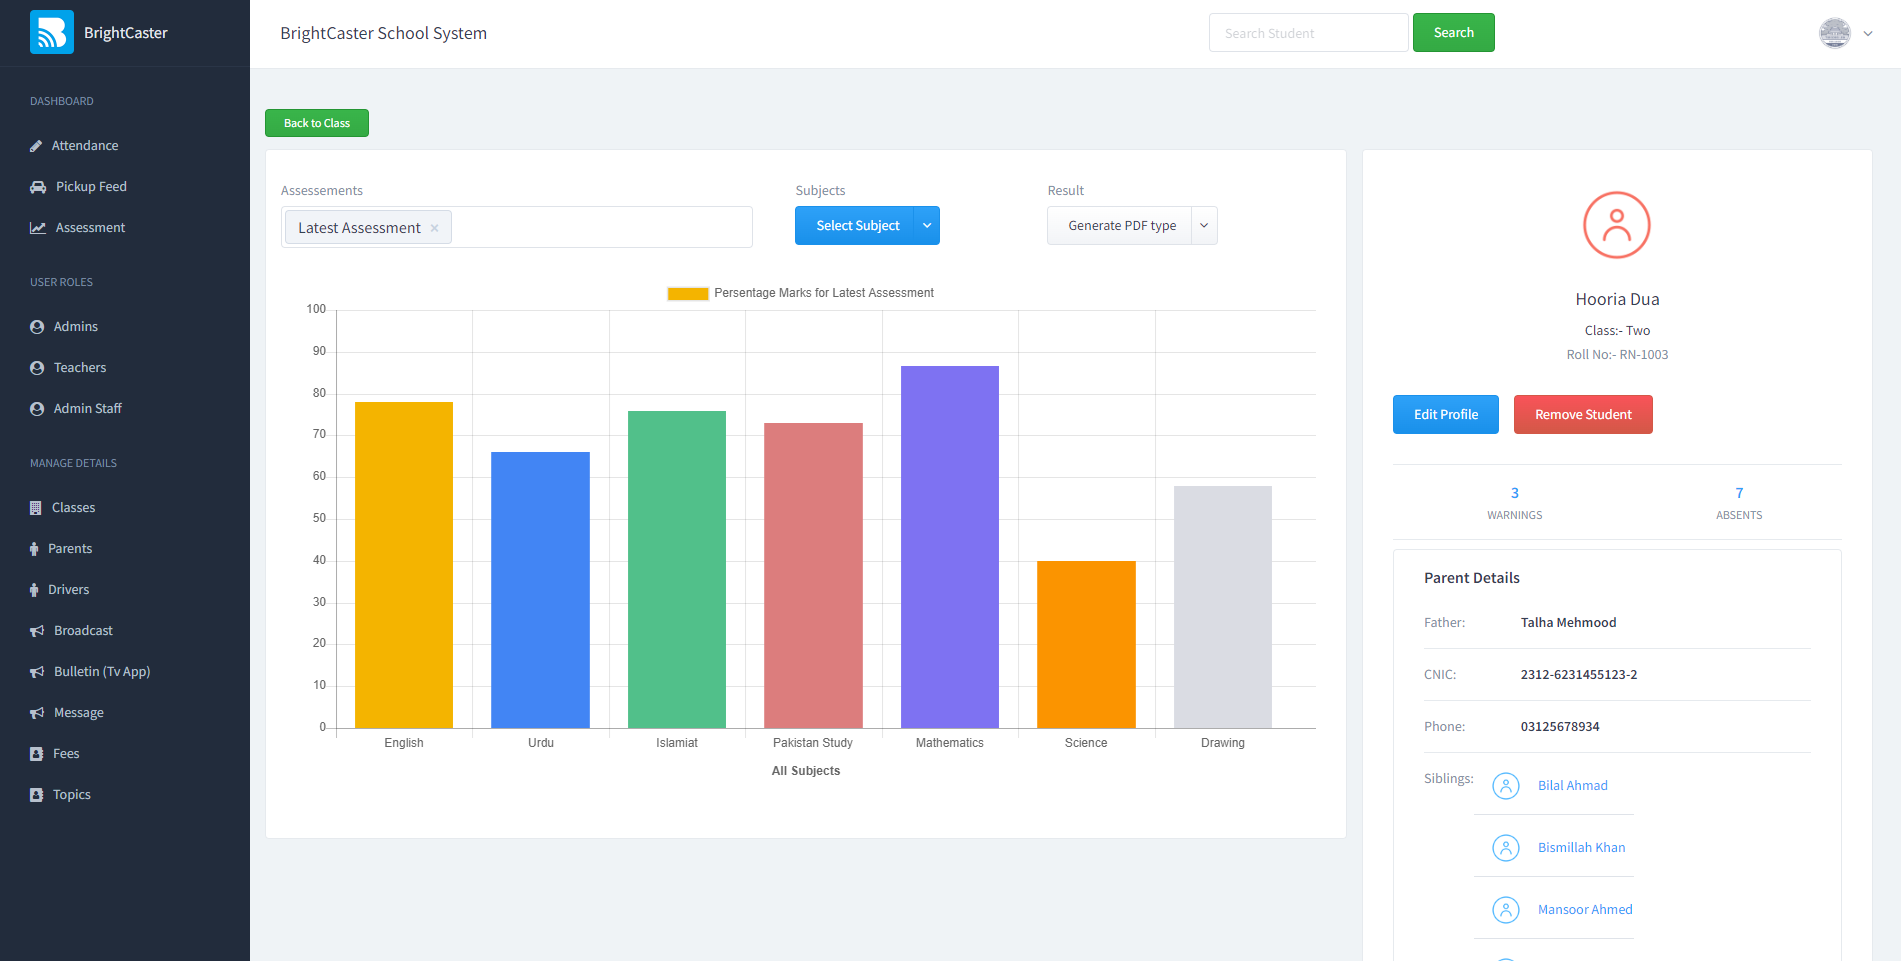Click the Urdu blue bar

click(540, 590)
